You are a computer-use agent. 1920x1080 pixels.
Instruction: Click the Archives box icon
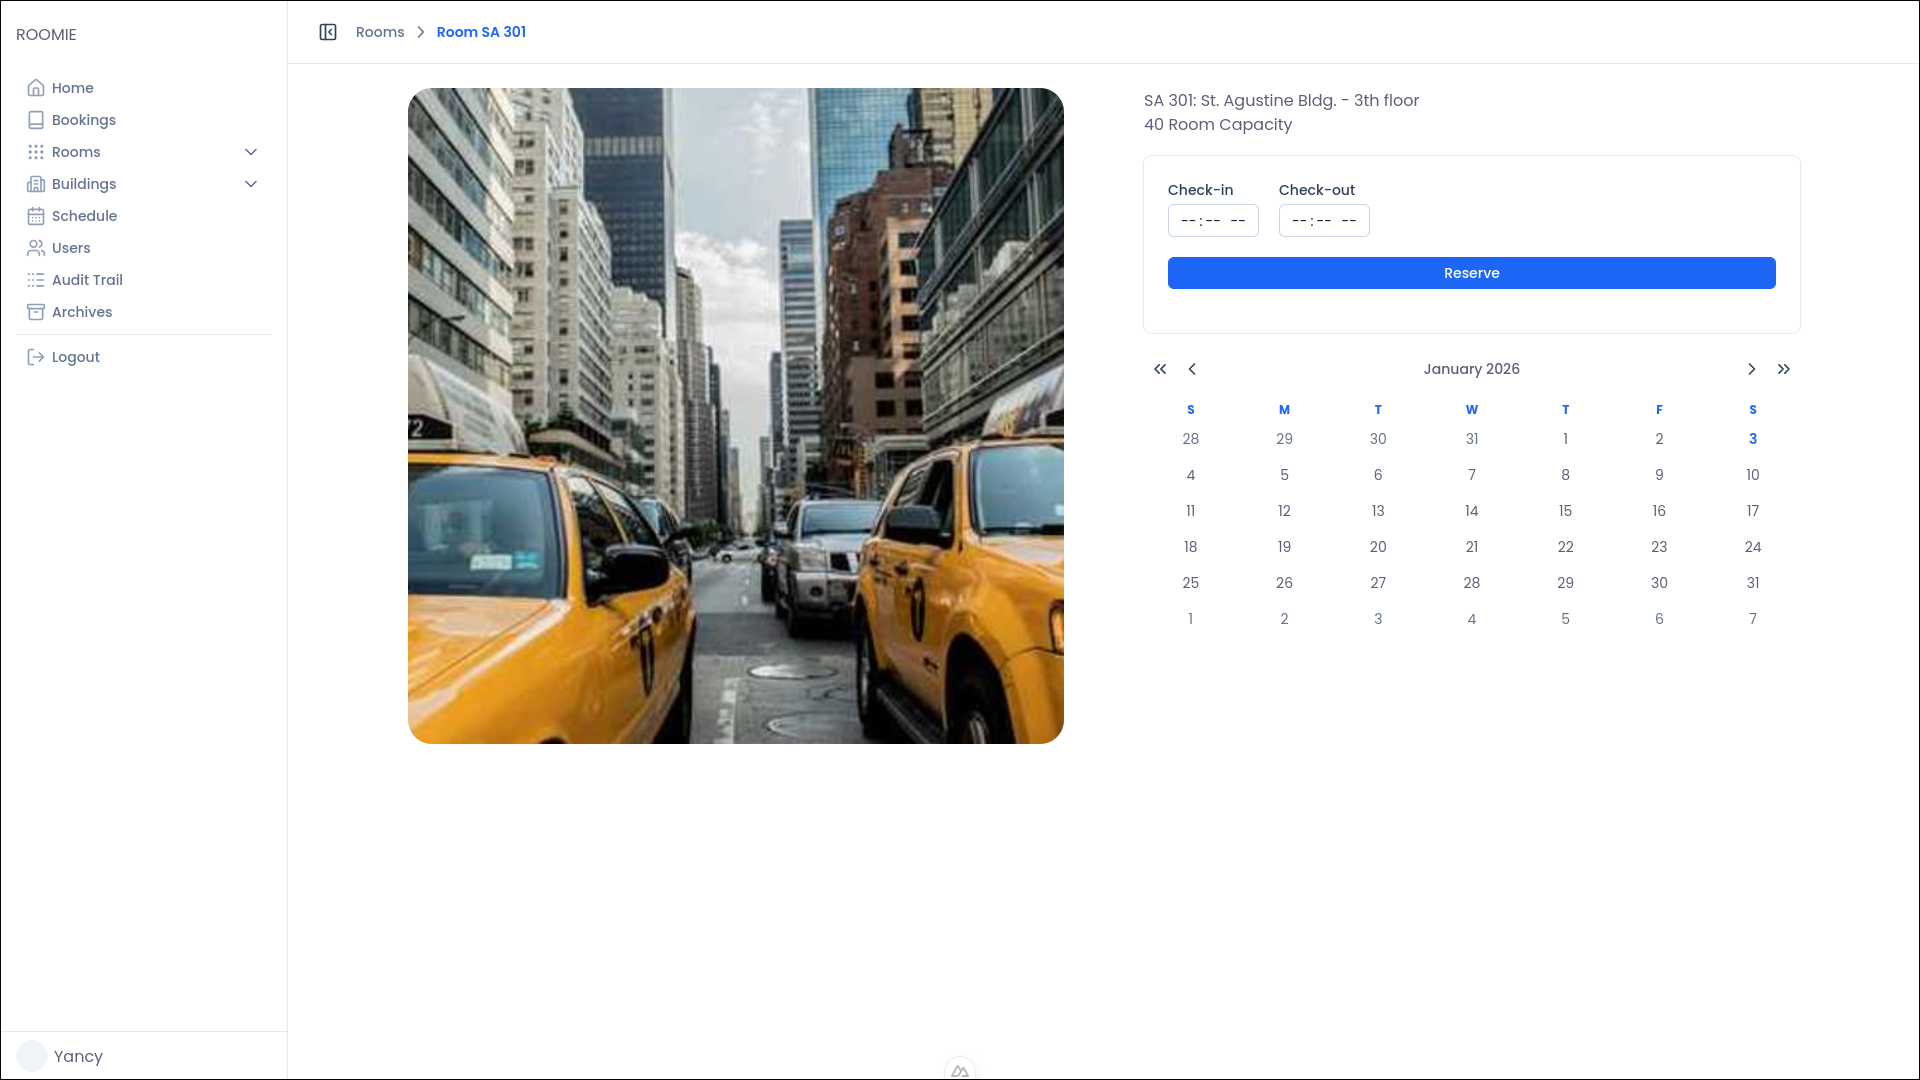36,312
